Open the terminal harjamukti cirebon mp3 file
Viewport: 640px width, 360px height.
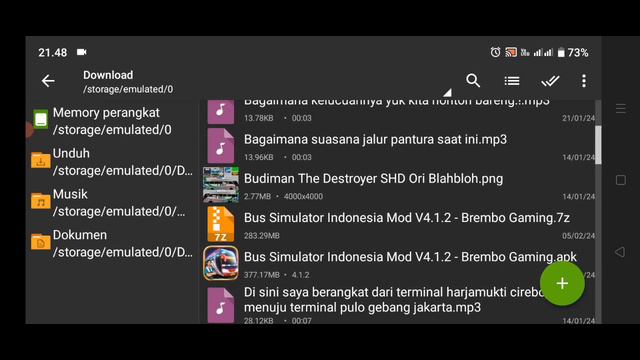click(x=399, y=304)
